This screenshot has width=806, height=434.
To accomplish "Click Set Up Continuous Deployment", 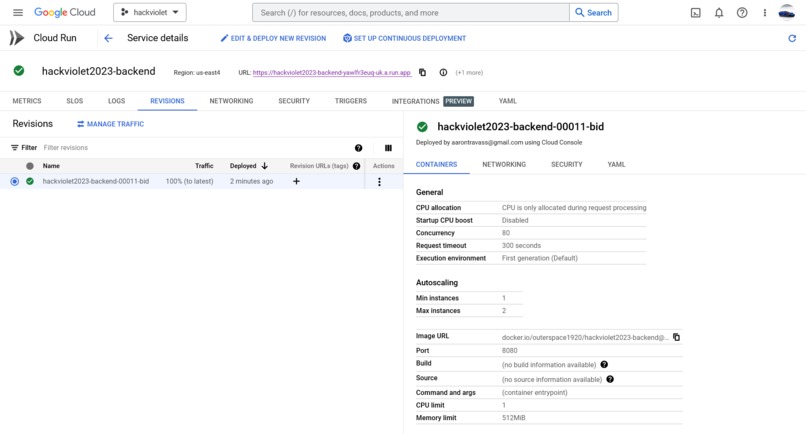I will click(x=404, y=38).
